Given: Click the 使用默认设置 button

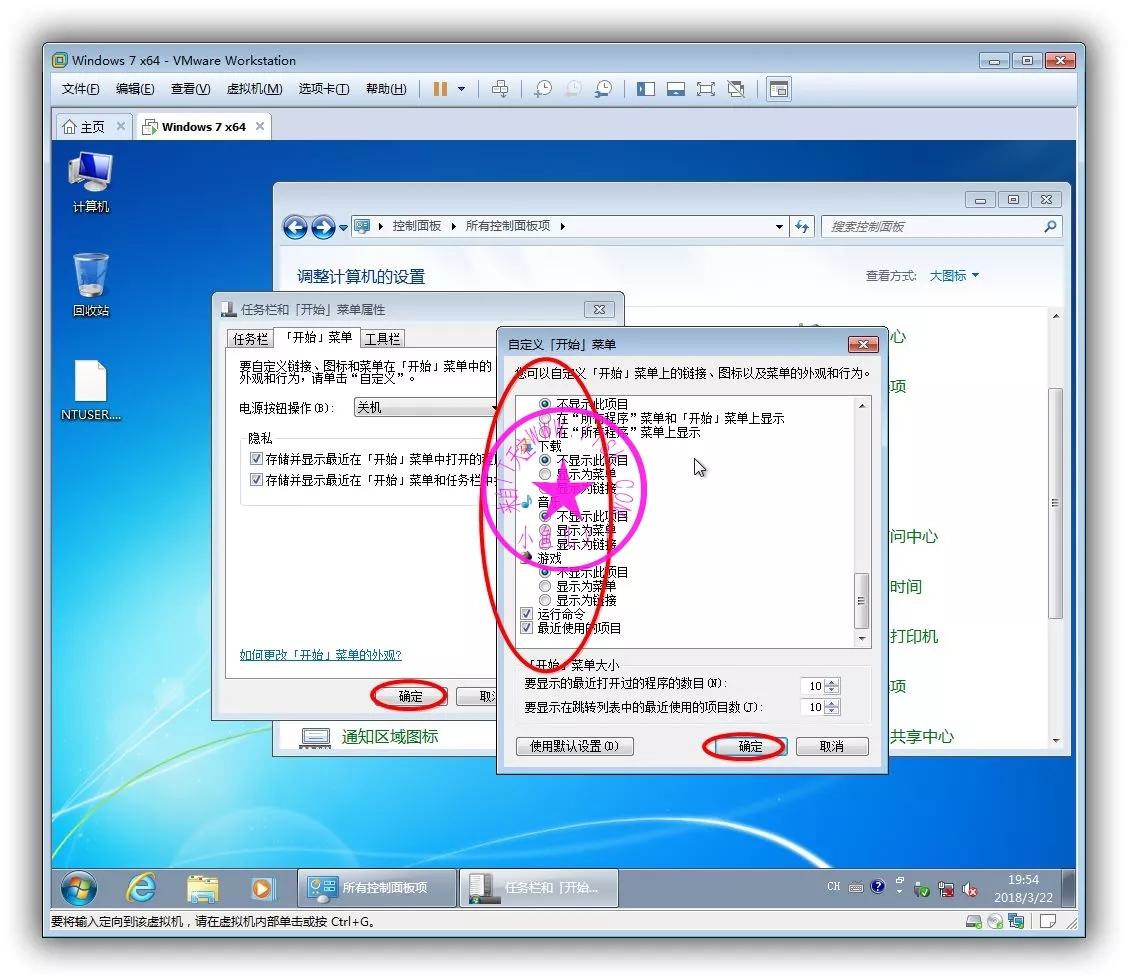Looking at the screenshot, I should click(574, 746).
